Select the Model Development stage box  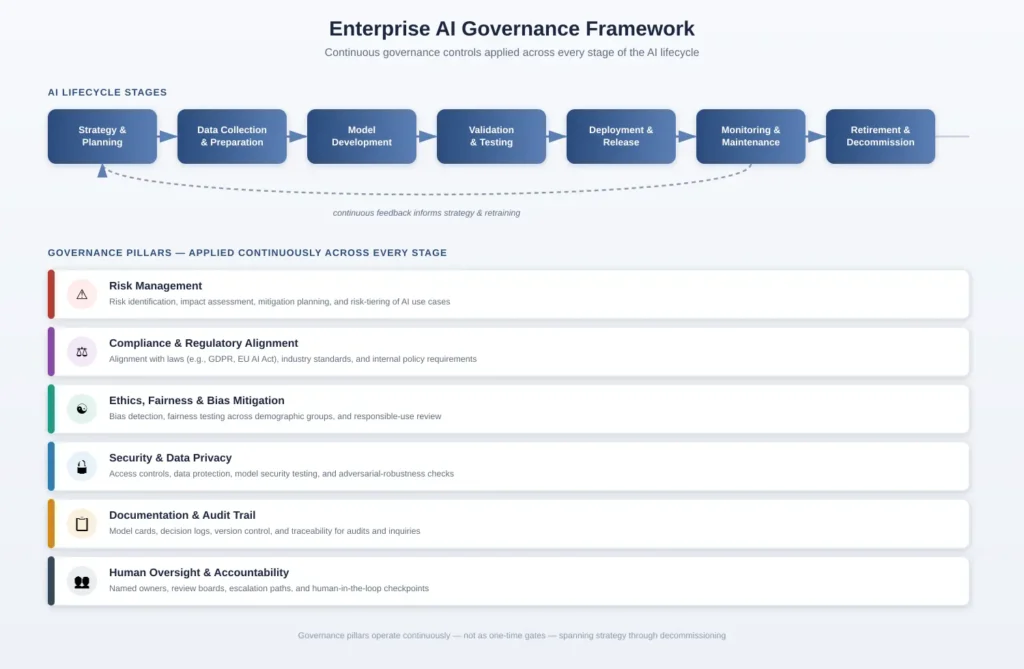coord(362,136)
